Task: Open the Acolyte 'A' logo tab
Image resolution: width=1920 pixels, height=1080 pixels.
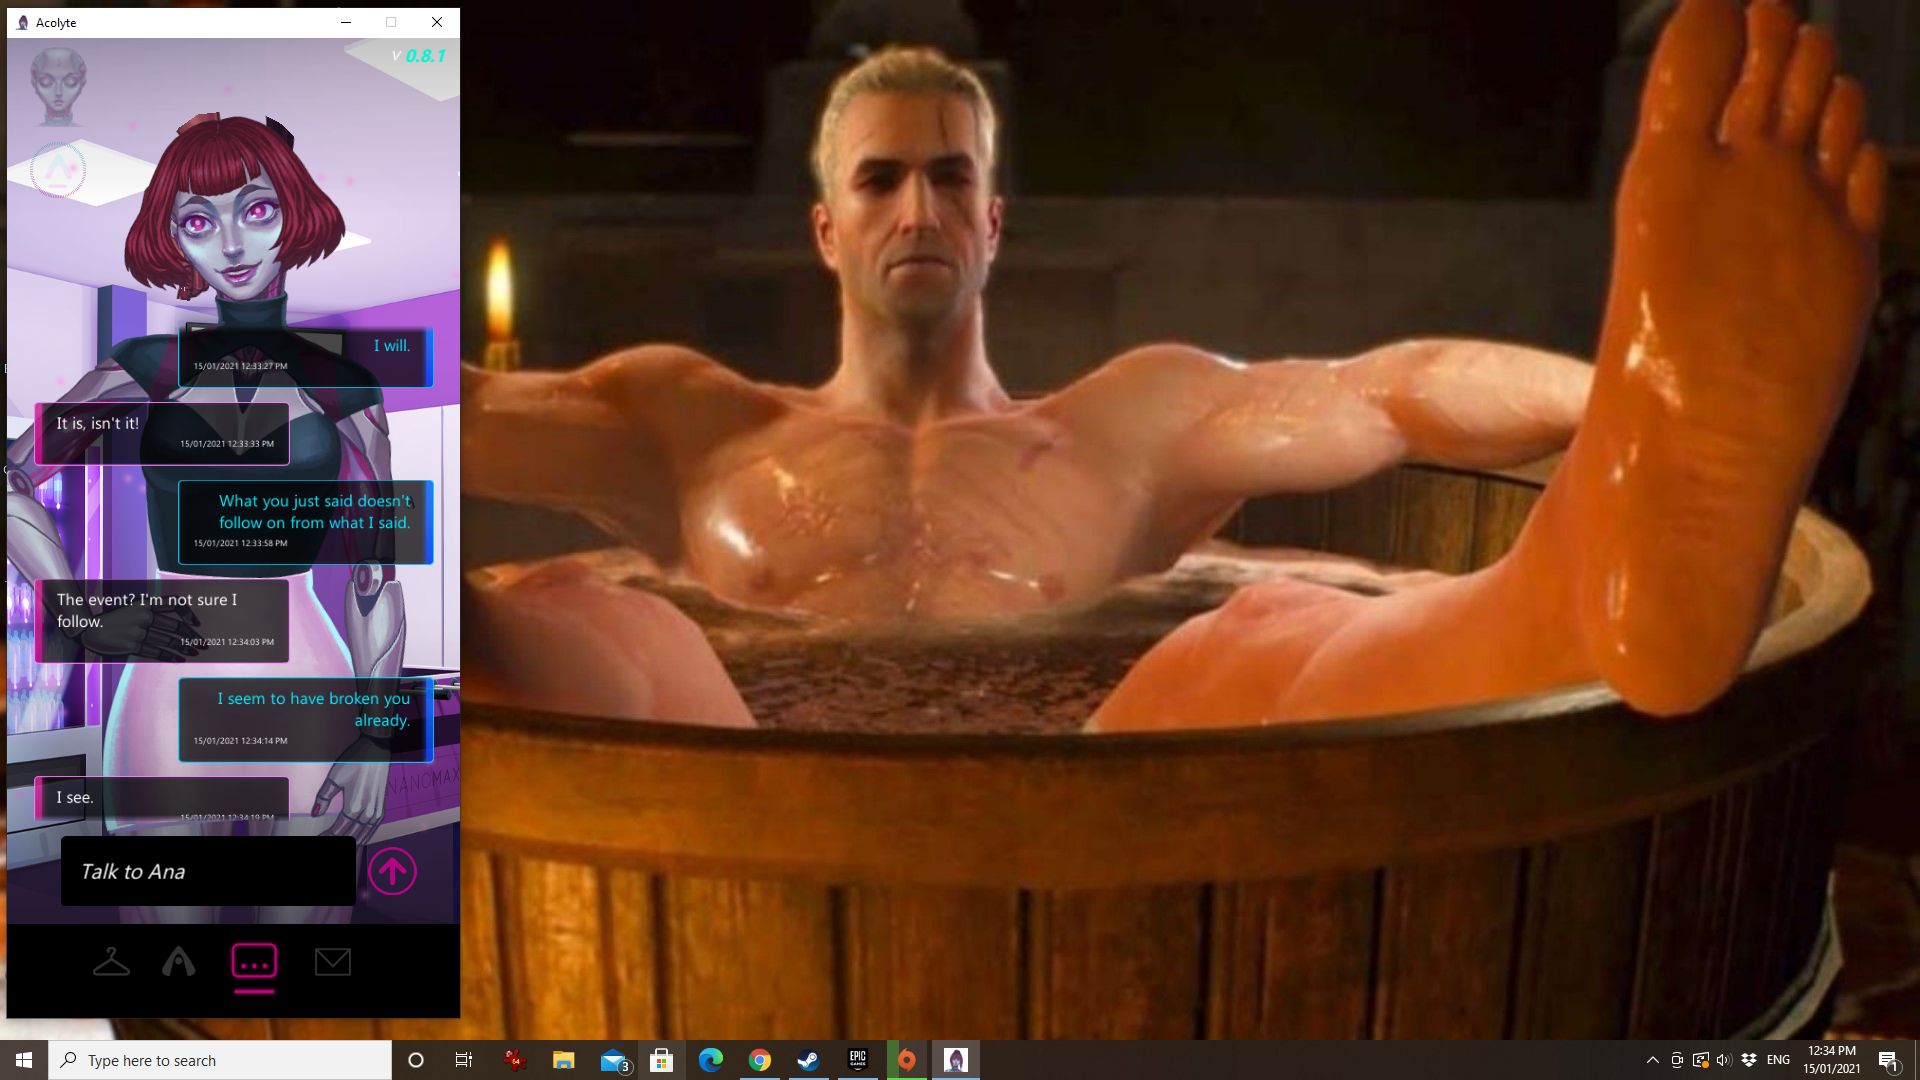Action: (x=179, y=962)
